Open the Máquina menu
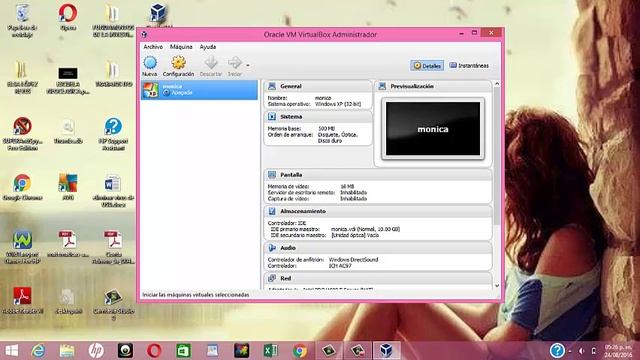640x360 pixels. click(181, 47)
